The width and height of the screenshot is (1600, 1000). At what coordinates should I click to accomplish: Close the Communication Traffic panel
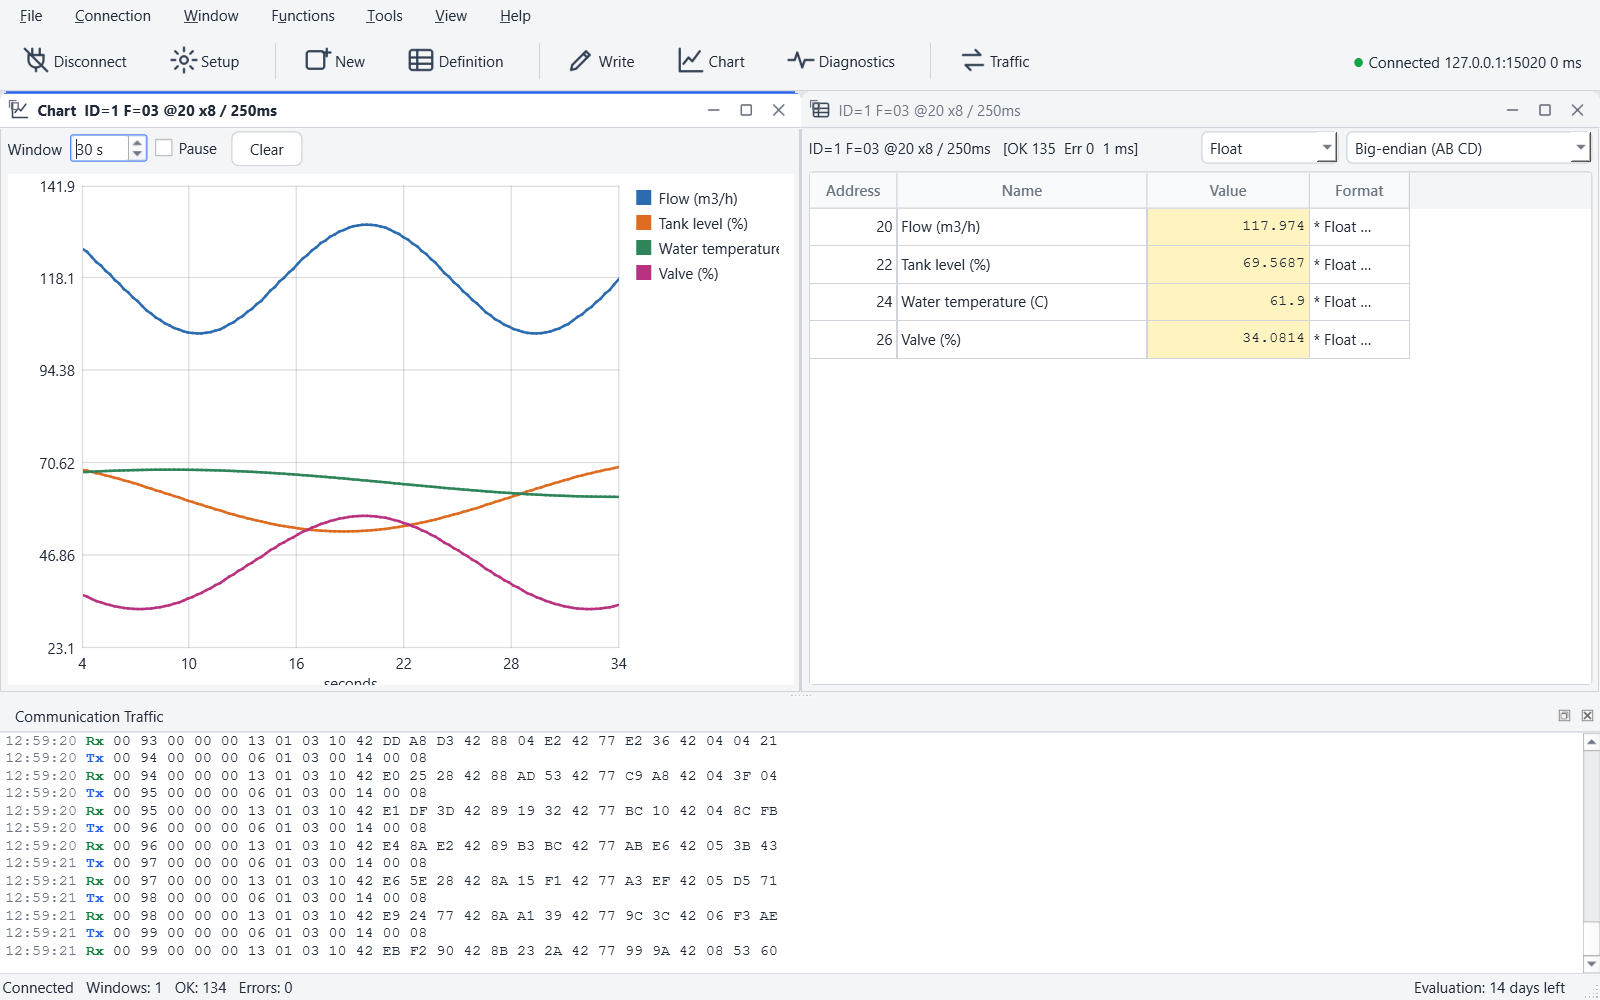click(x=1587, y=716)
